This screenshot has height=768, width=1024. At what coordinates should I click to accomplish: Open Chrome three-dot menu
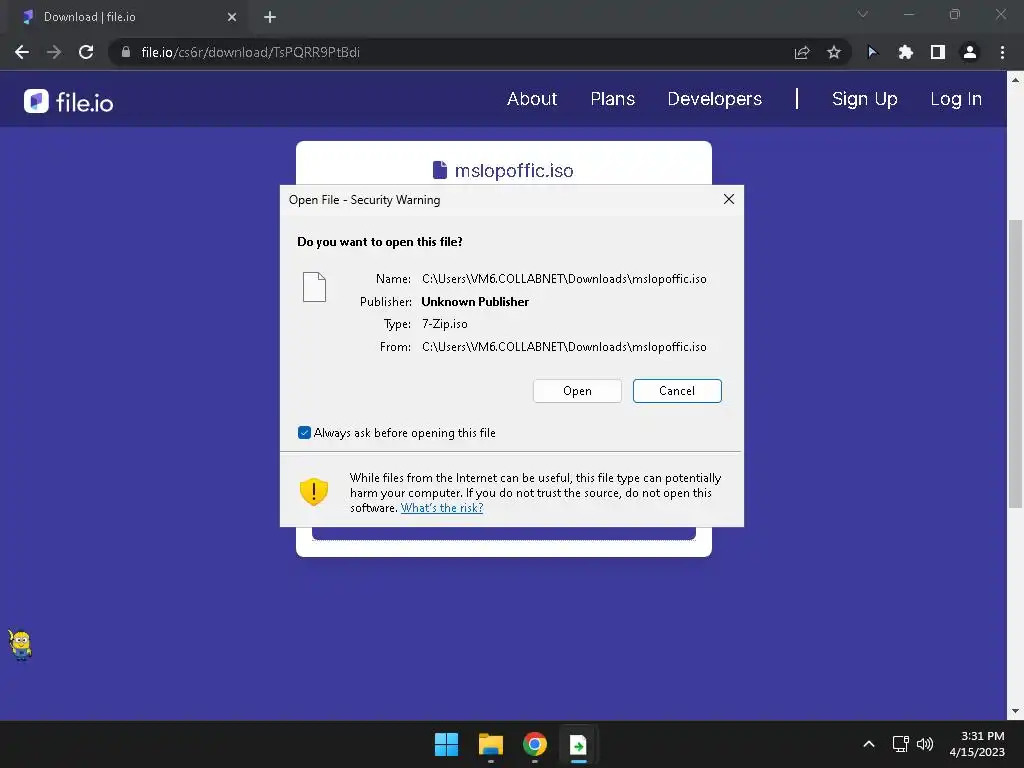coord(1002,52)
